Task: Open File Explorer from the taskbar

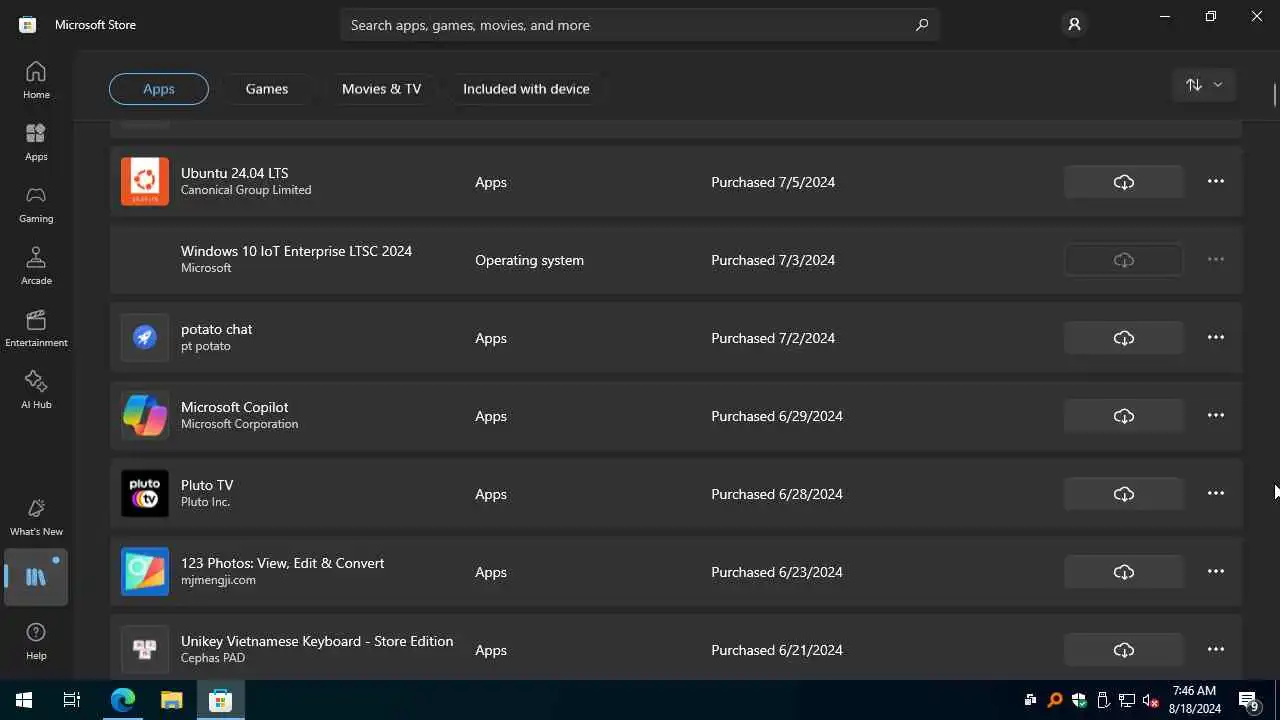Action: click(172, 700)
